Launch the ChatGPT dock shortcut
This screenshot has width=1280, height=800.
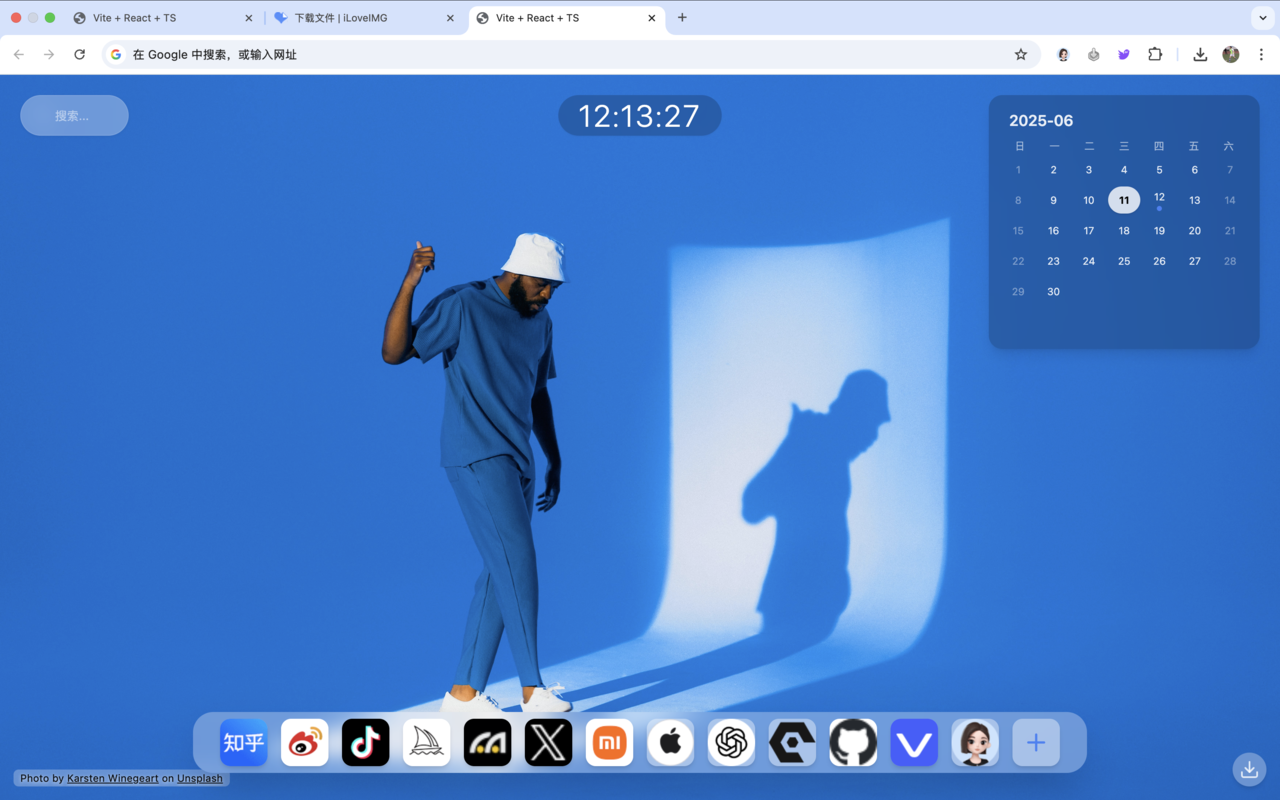tap(732, 743)
